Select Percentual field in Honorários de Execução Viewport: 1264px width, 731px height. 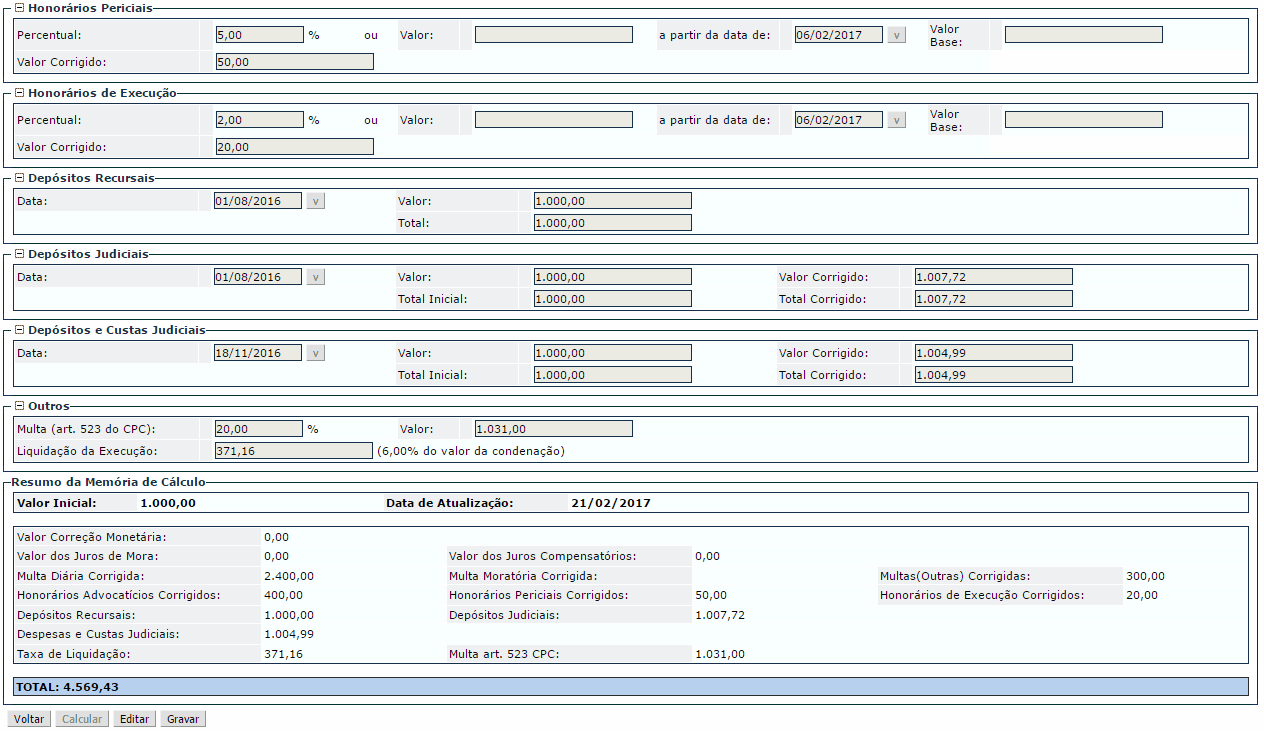pyautogui.click(x=259, y=120)
